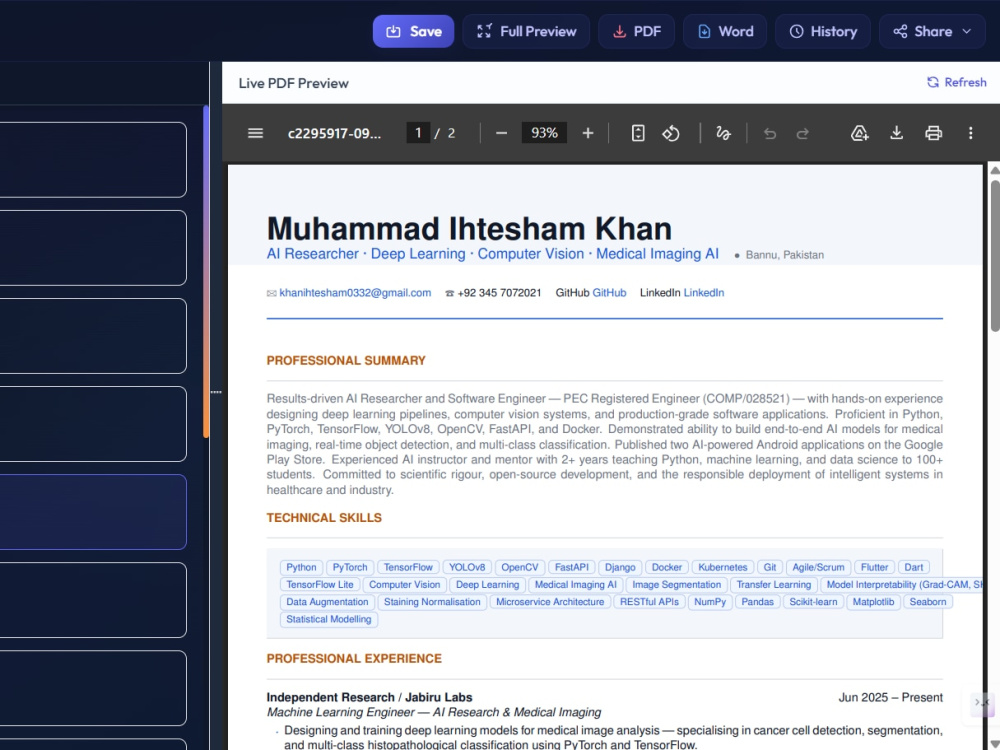Expand the Share dropdown
The image size is (1000, 750).
click(x=932, y=31)
